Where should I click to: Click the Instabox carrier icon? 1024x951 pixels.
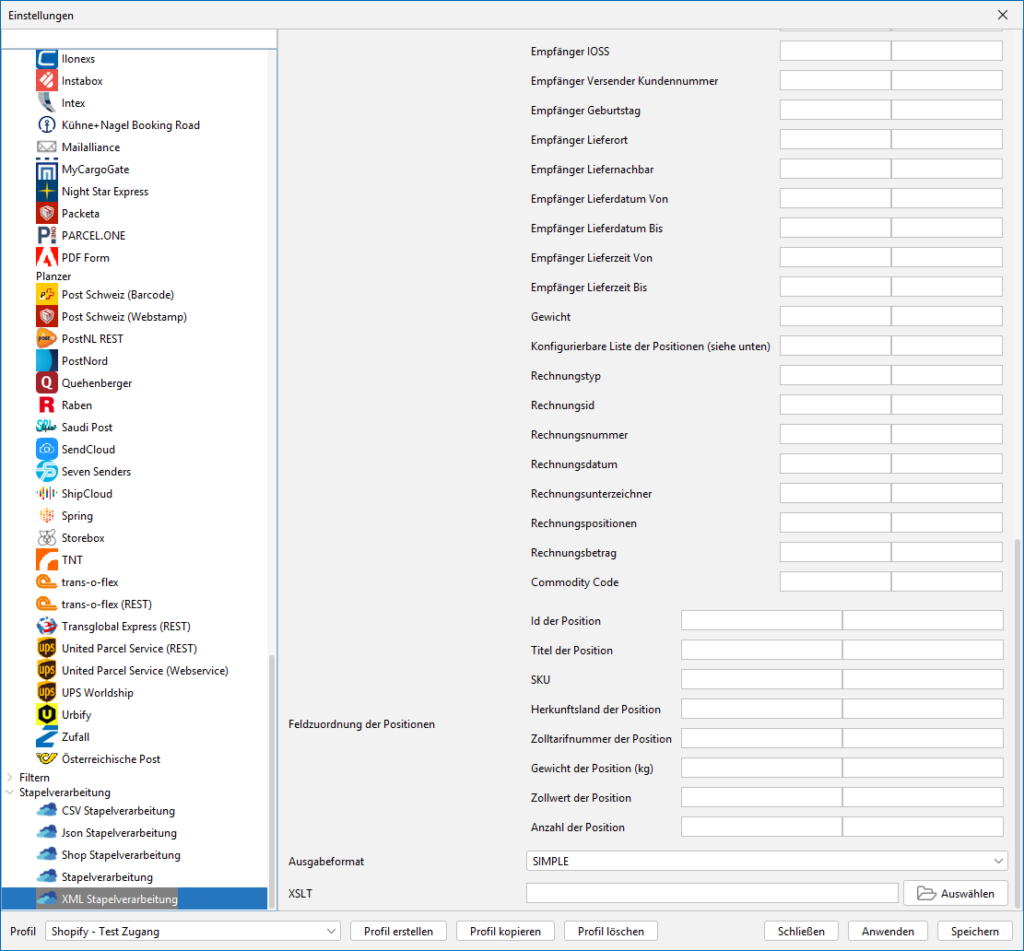click(x=46, y=81)
